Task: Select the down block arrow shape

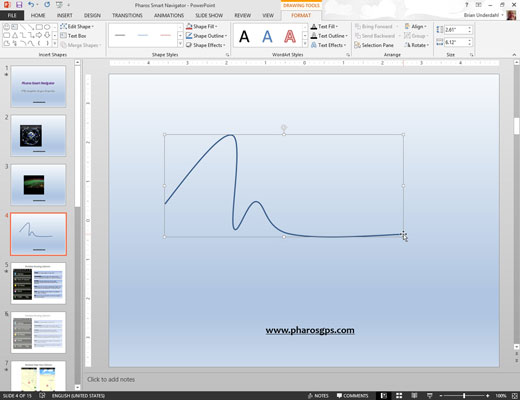Action: coord(47,35)
